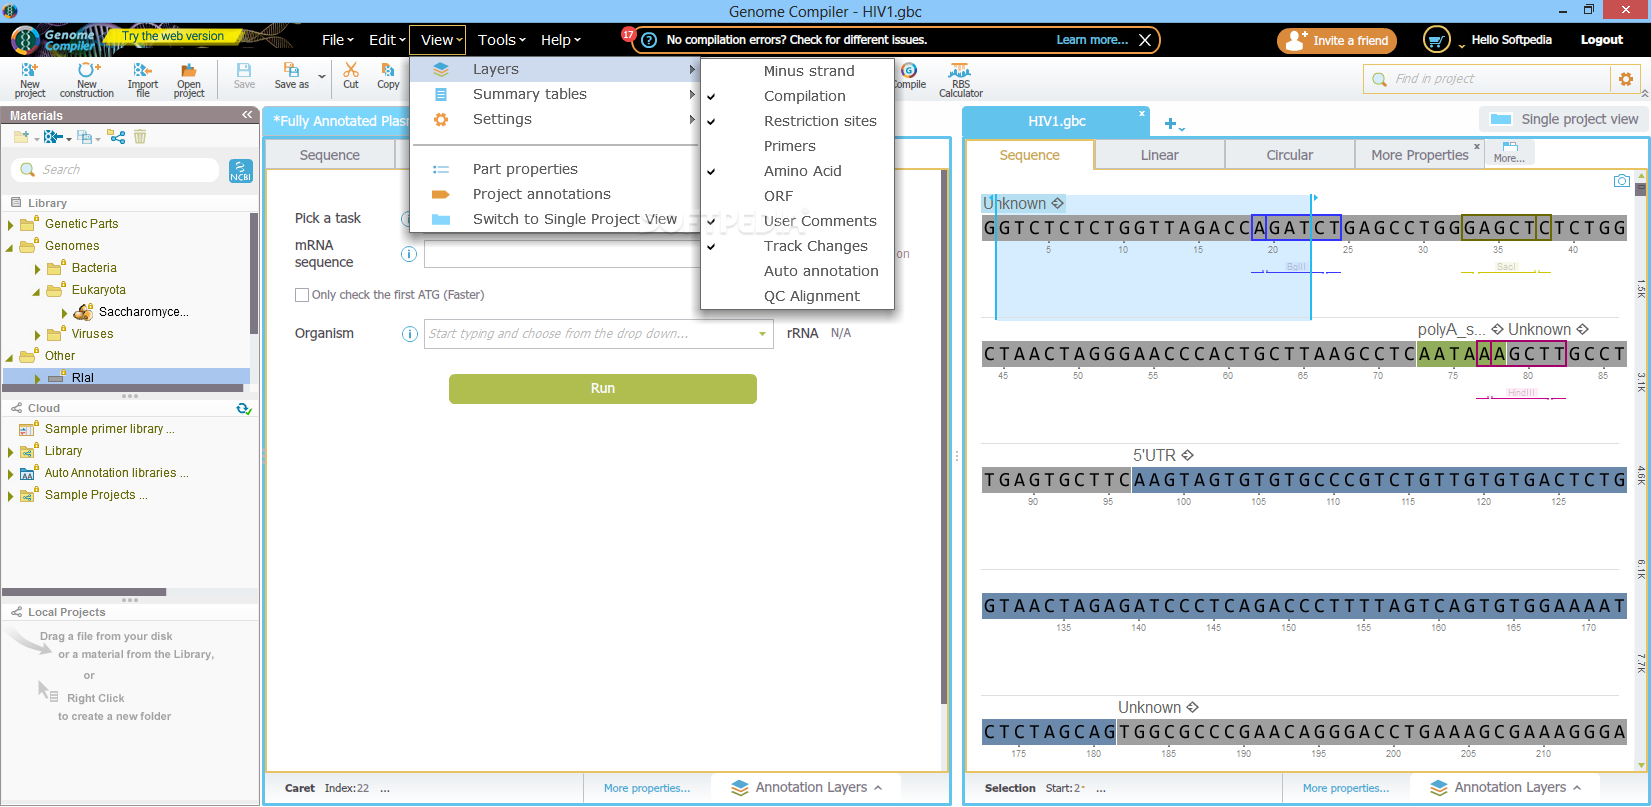Expand the Auto Annotation libraries node
Image resolution: width=1651 pixels, height=807 pixels.
[11, 474]
